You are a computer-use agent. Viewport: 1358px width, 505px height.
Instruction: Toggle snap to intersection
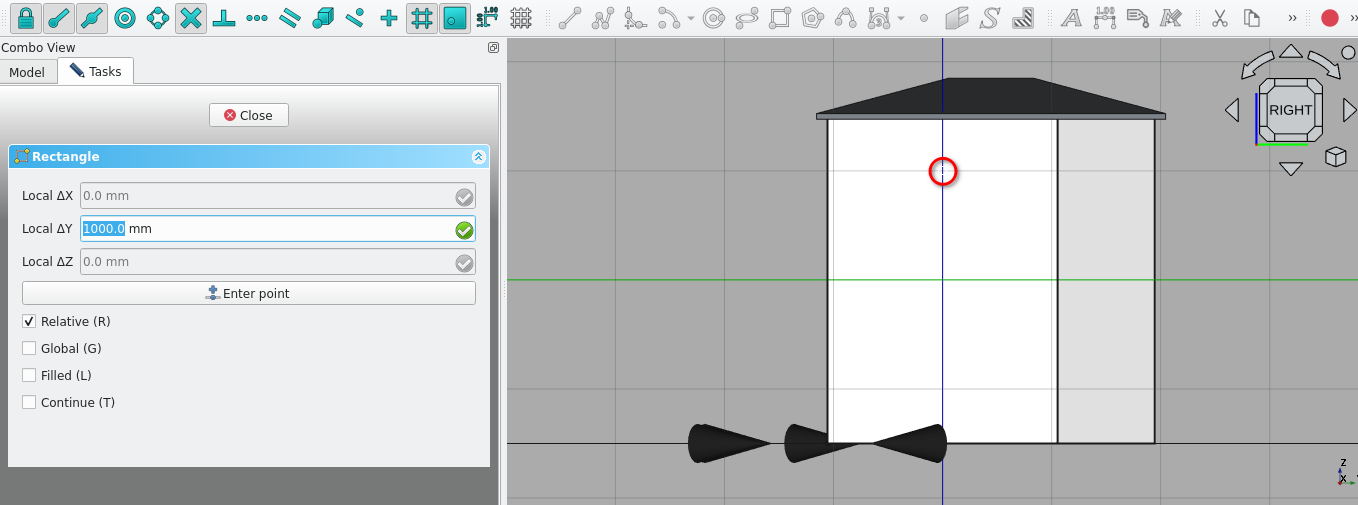click(x=191, y=18)
